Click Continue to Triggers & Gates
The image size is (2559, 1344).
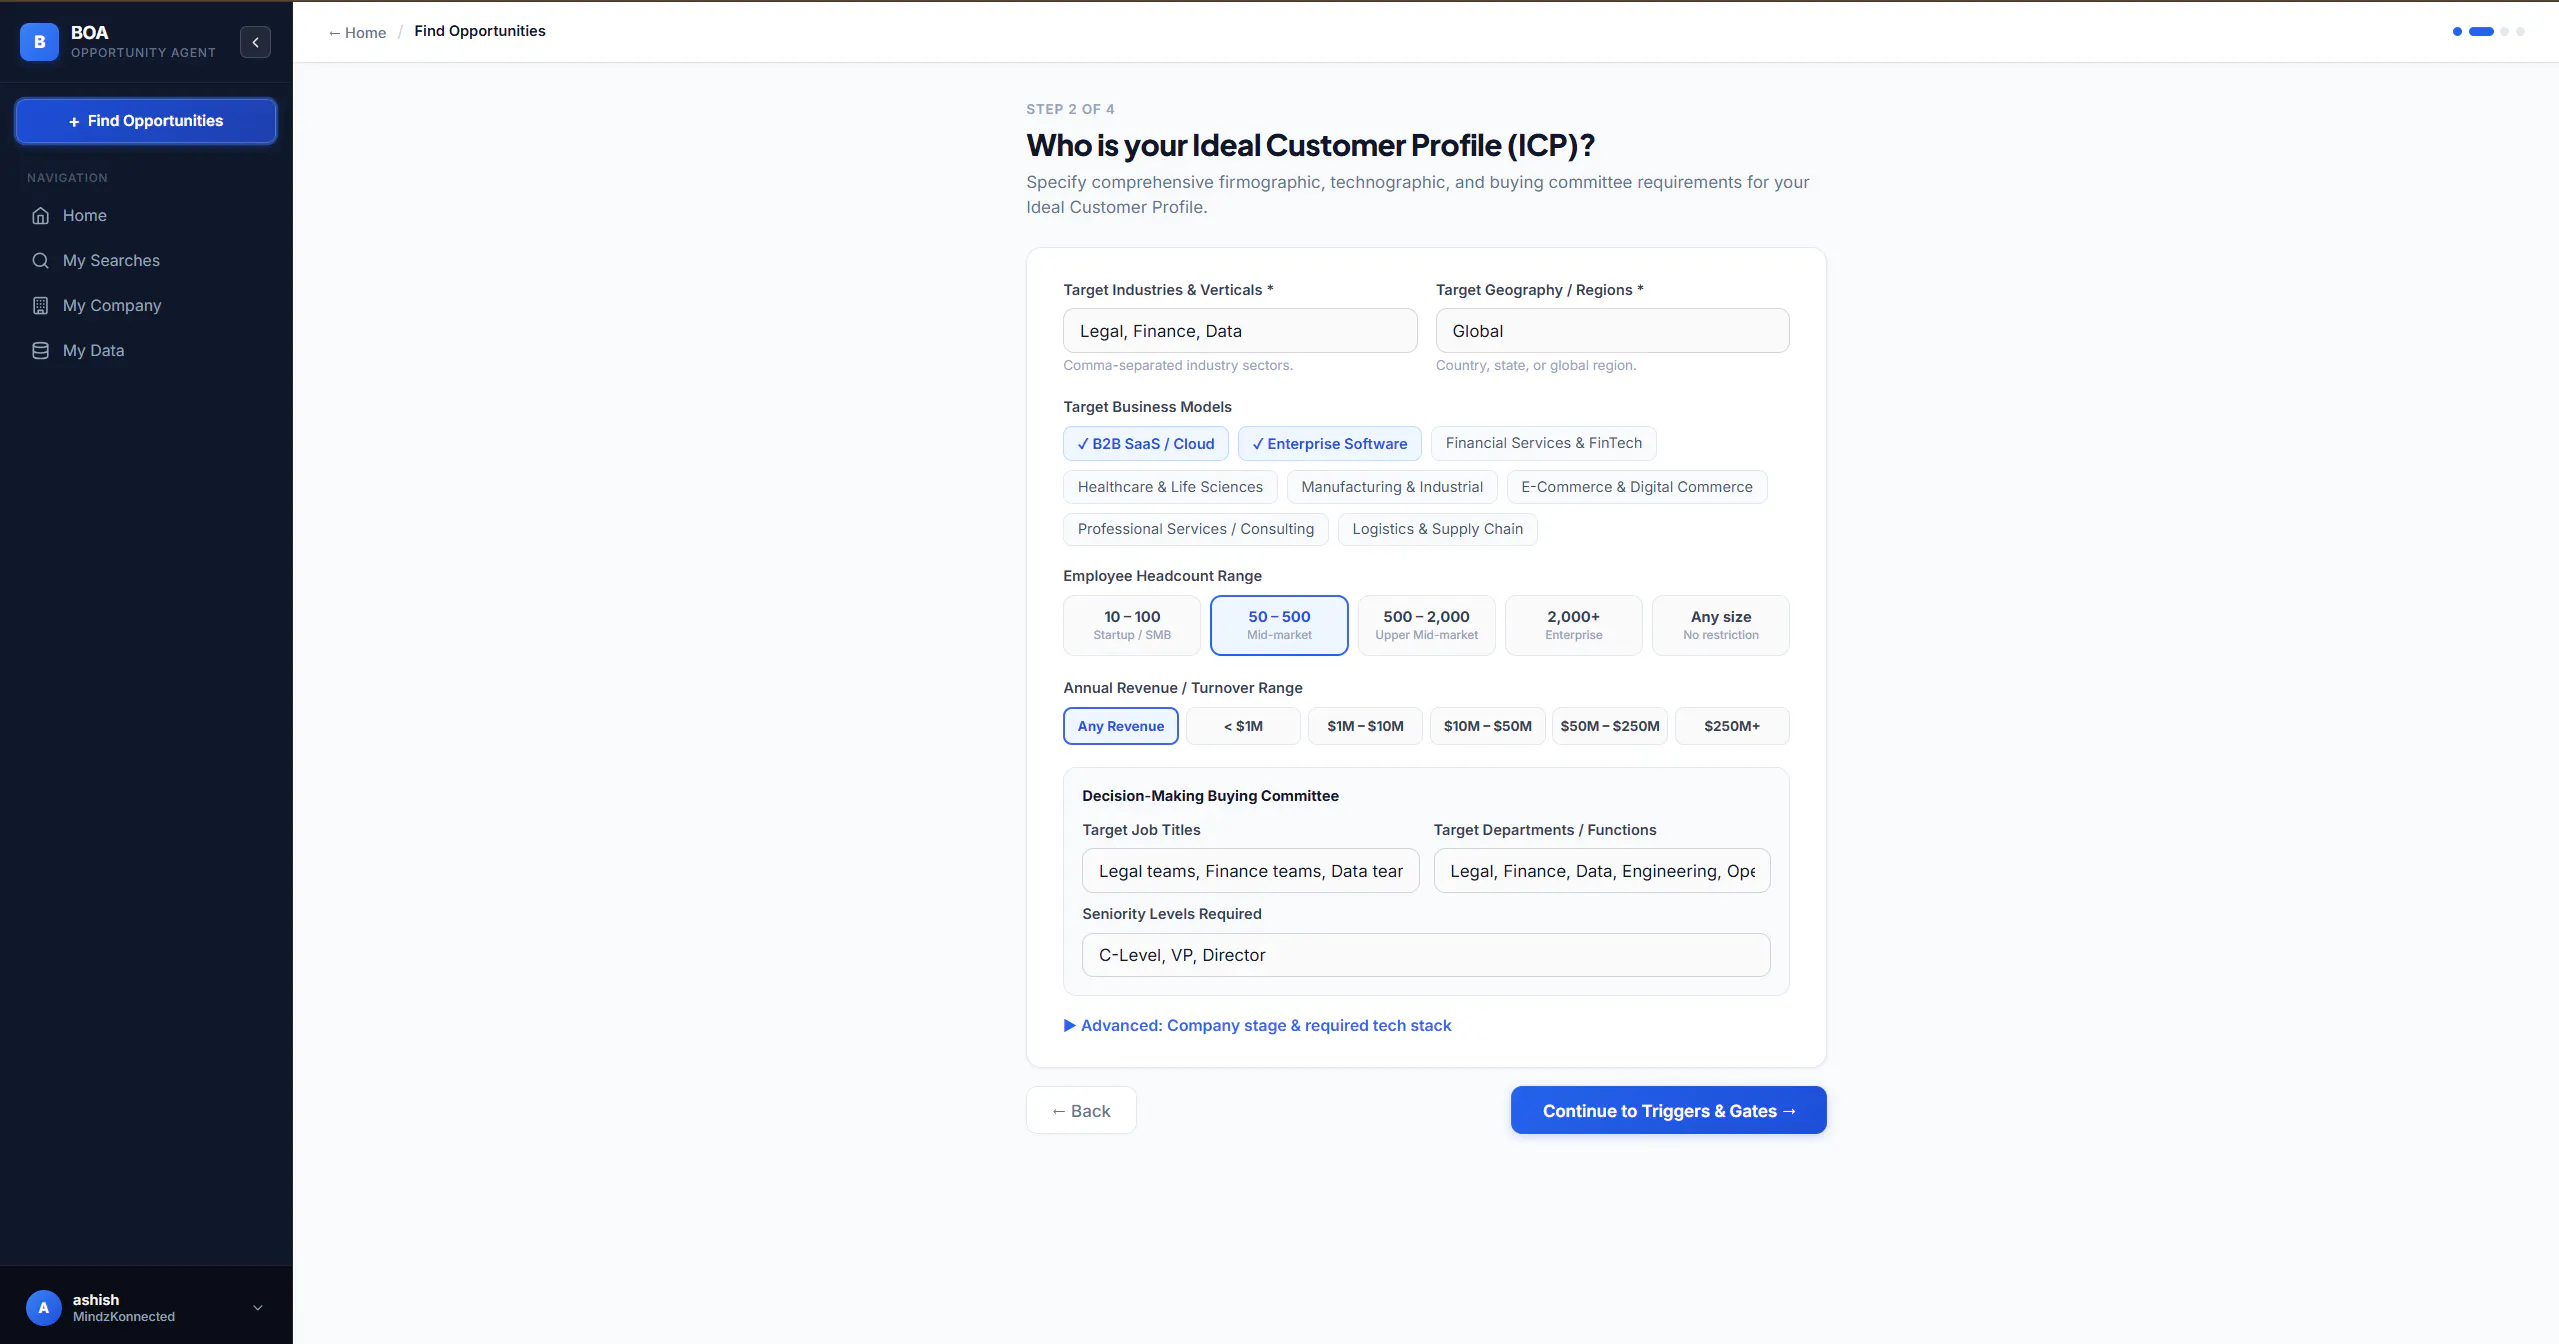click(1668, 1110)
